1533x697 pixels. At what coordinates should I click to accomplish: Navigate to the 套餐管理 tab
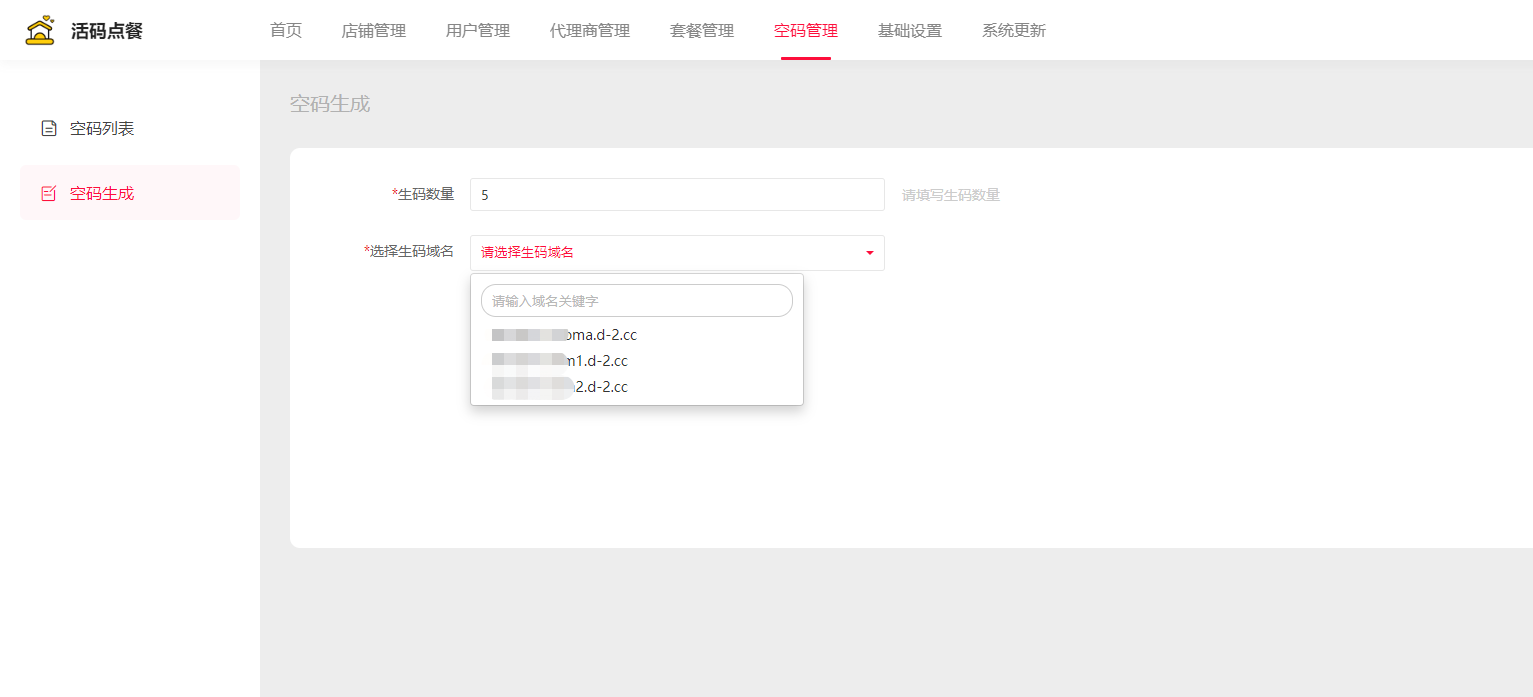point(702,31)
